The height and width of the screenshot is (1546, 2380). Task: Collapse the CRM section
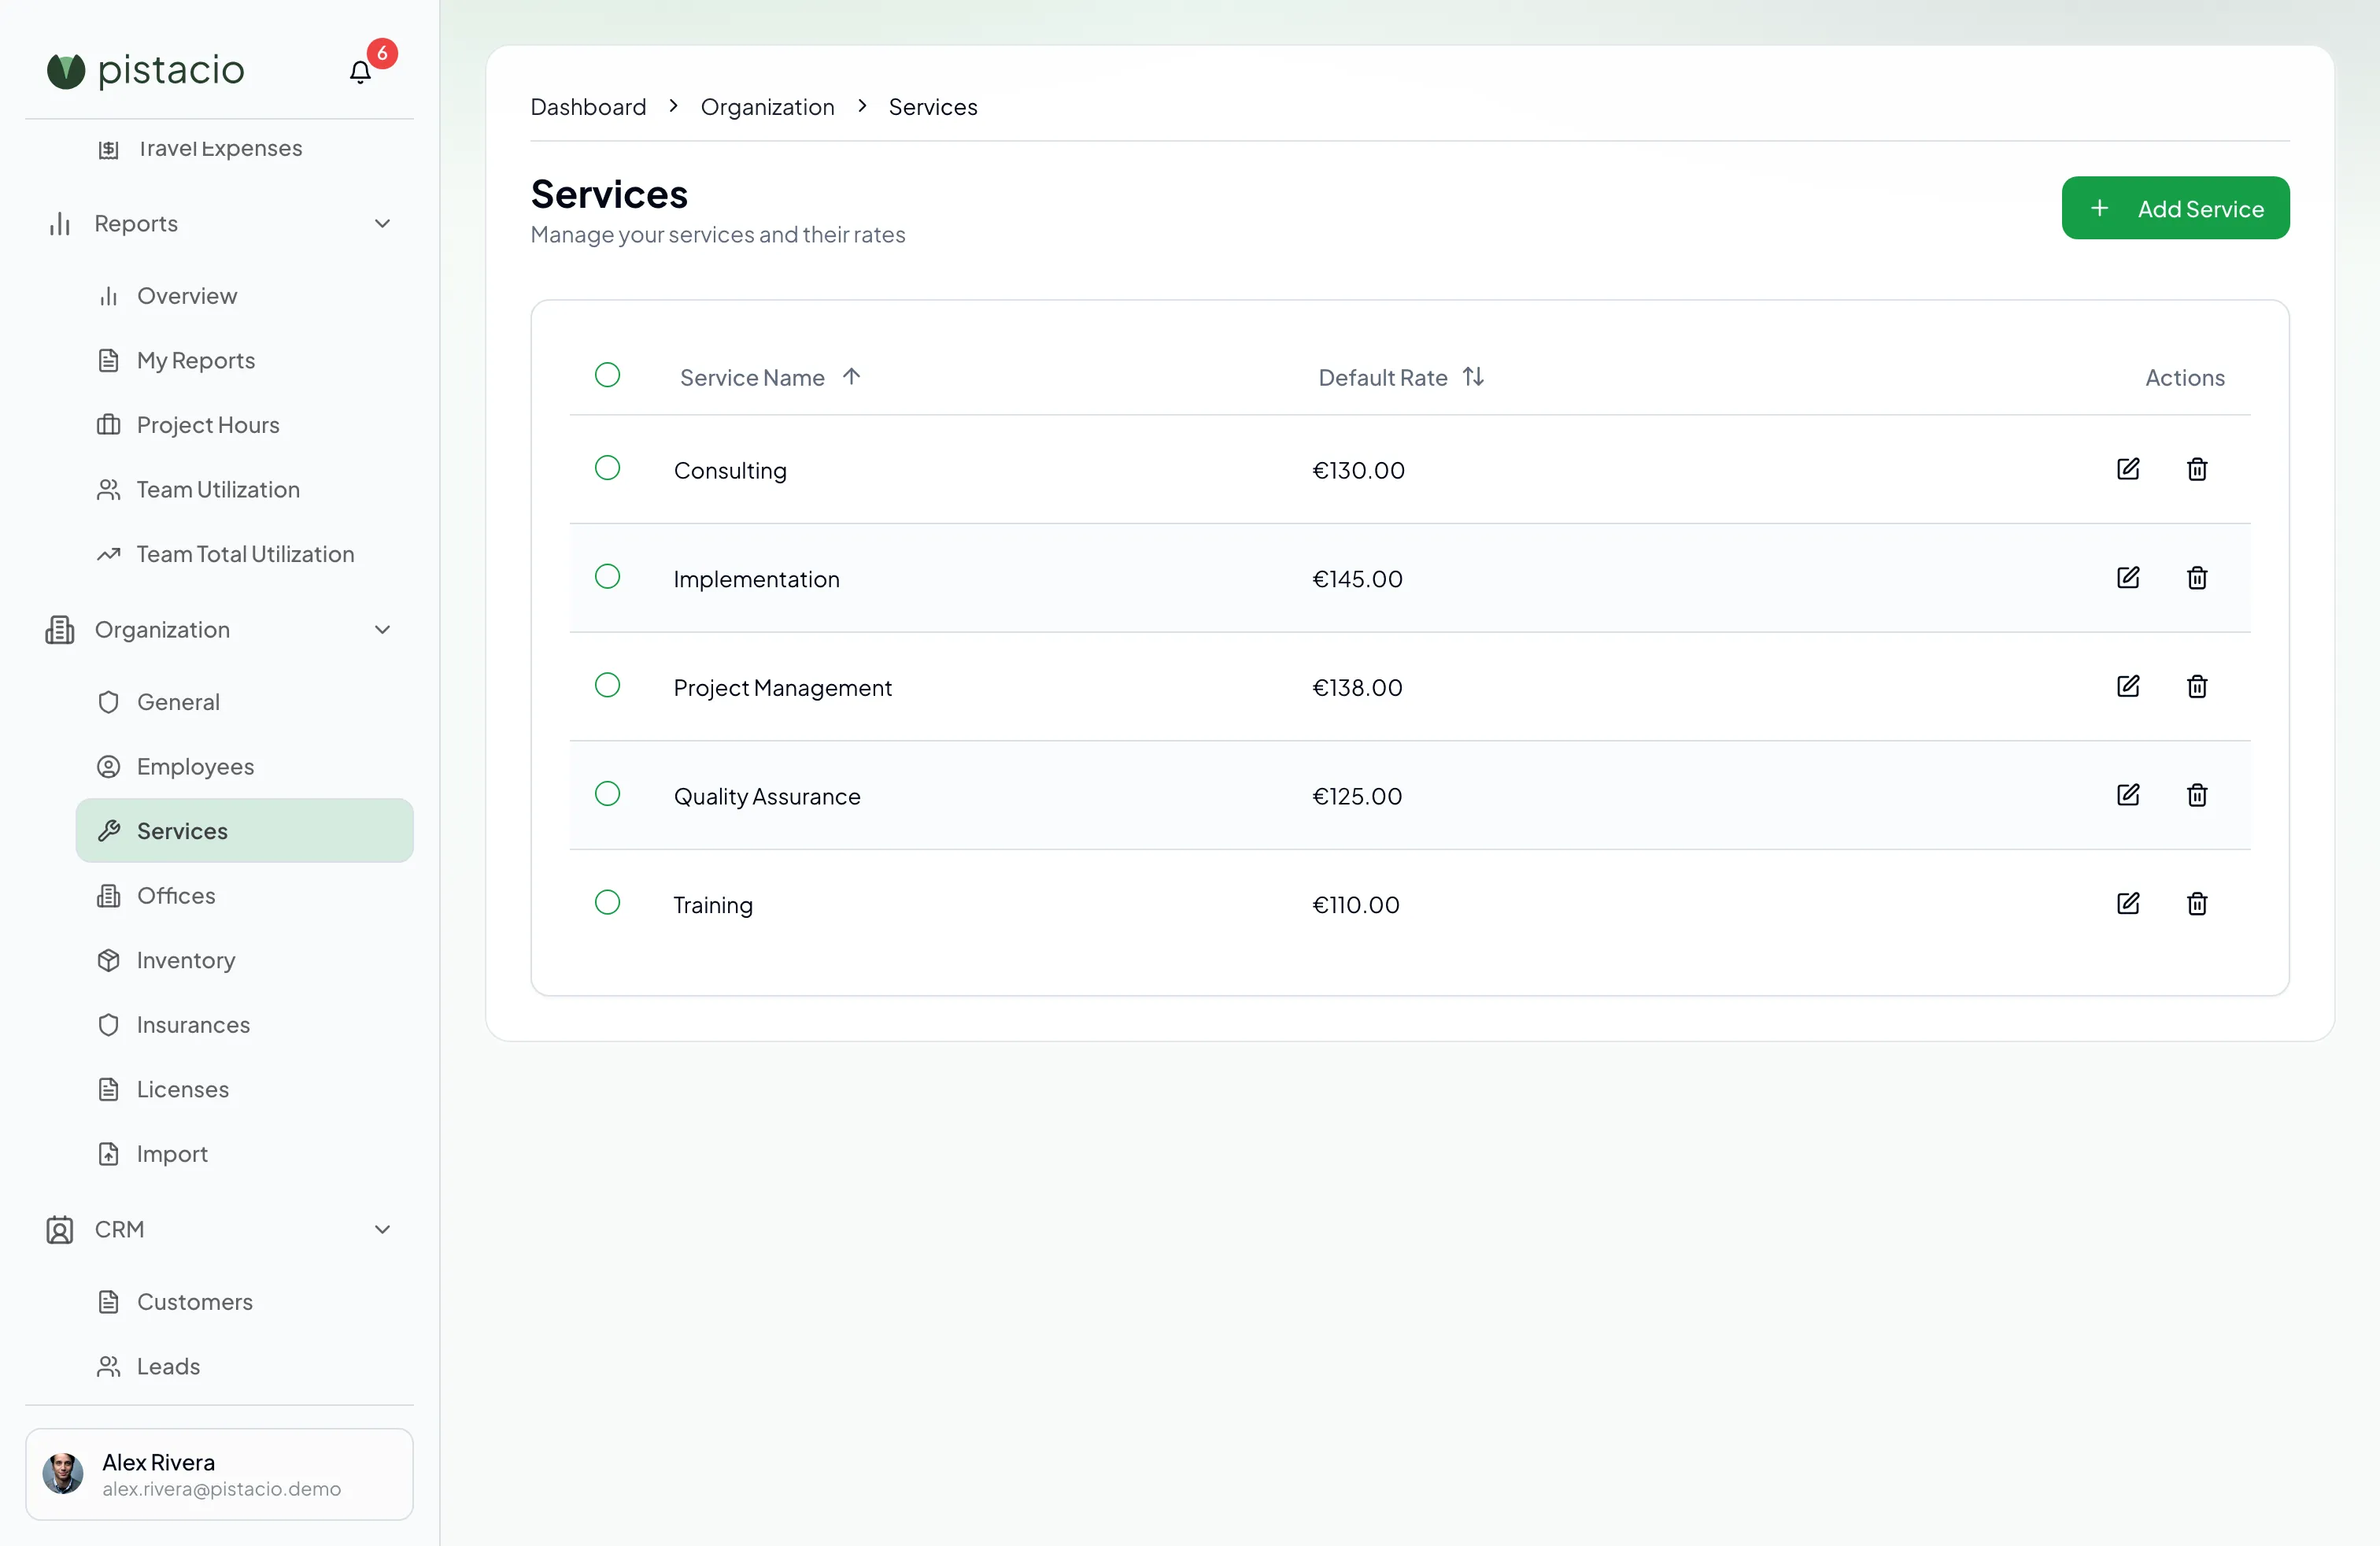(382, 1230)
